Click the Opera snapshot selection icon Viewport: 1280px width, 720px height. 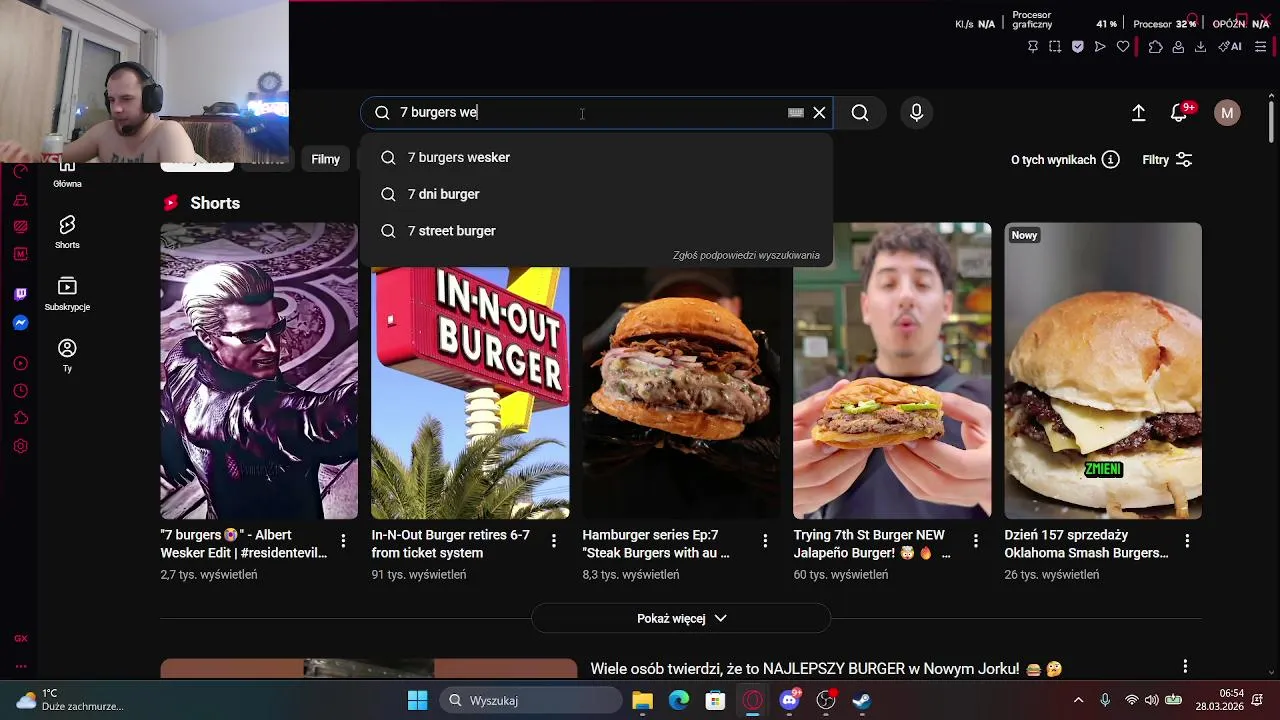[x=1055, y=47]
